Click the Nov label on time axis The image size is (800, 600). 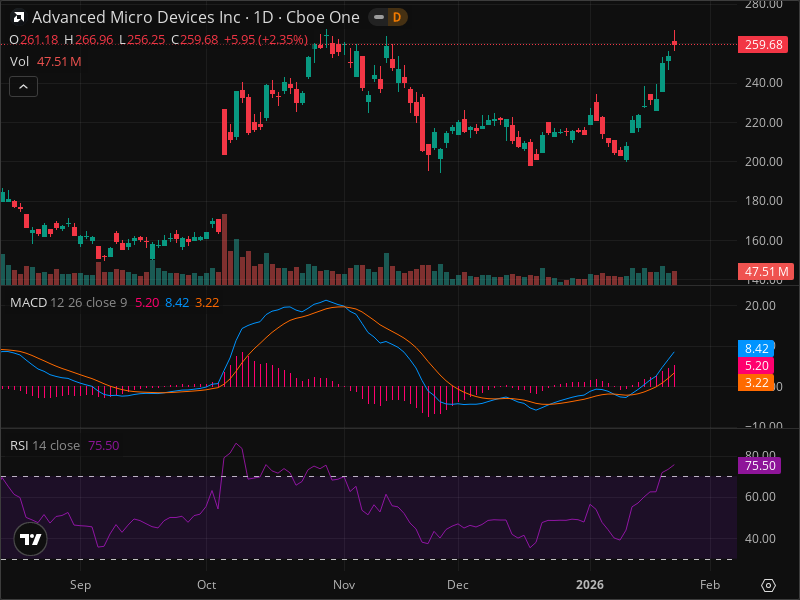pos(344,585)
